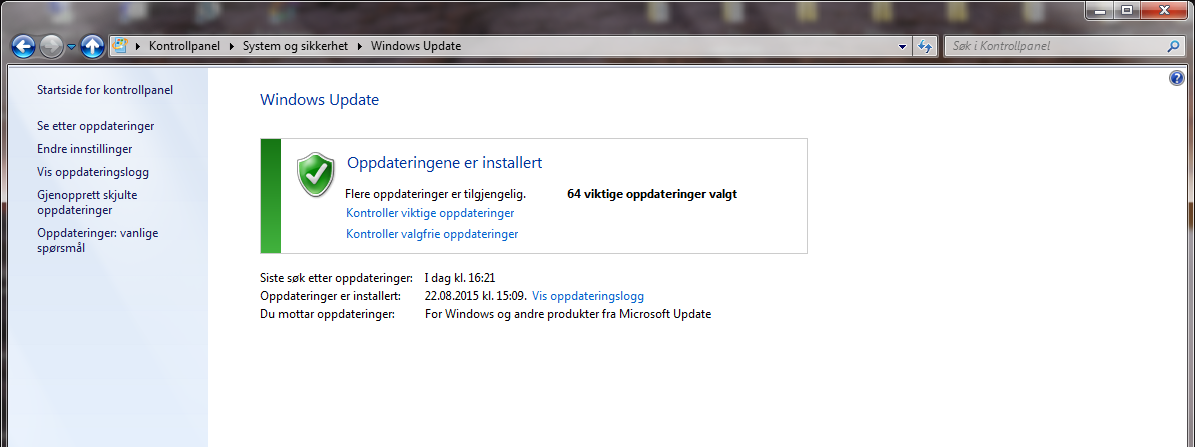1195x447 pixels.
Task: Open Vis oppdateringslogg link beside install date
Action: pos(588,295)
